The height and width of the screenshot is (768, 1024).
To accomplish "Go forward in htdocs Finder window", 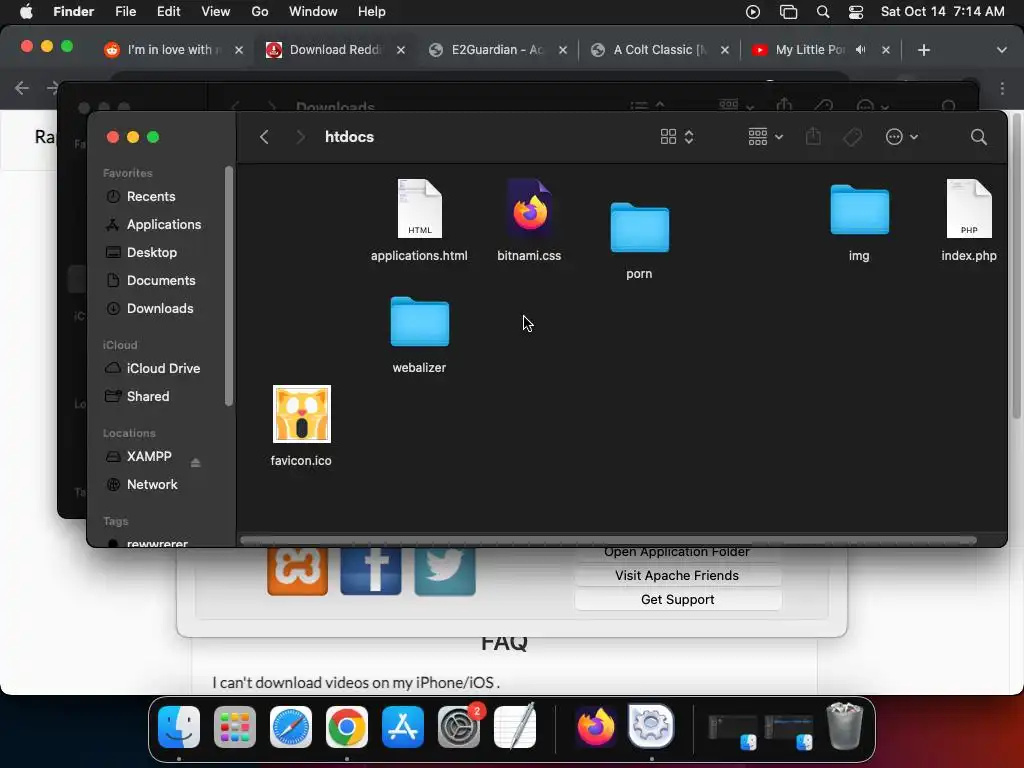I will pos(300,137).
